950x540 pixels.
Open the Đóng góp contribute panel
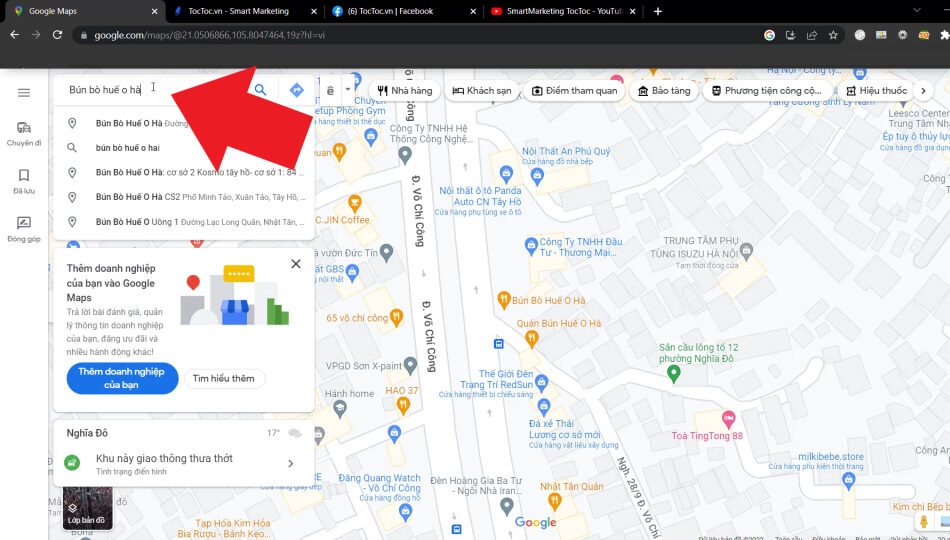coord(24,229)
